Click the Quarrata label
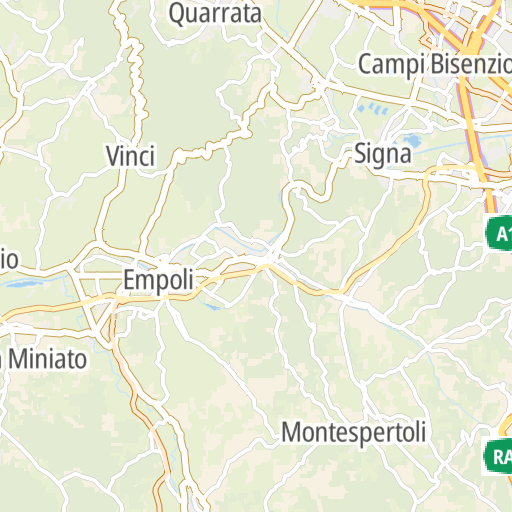 coord(215,14)
